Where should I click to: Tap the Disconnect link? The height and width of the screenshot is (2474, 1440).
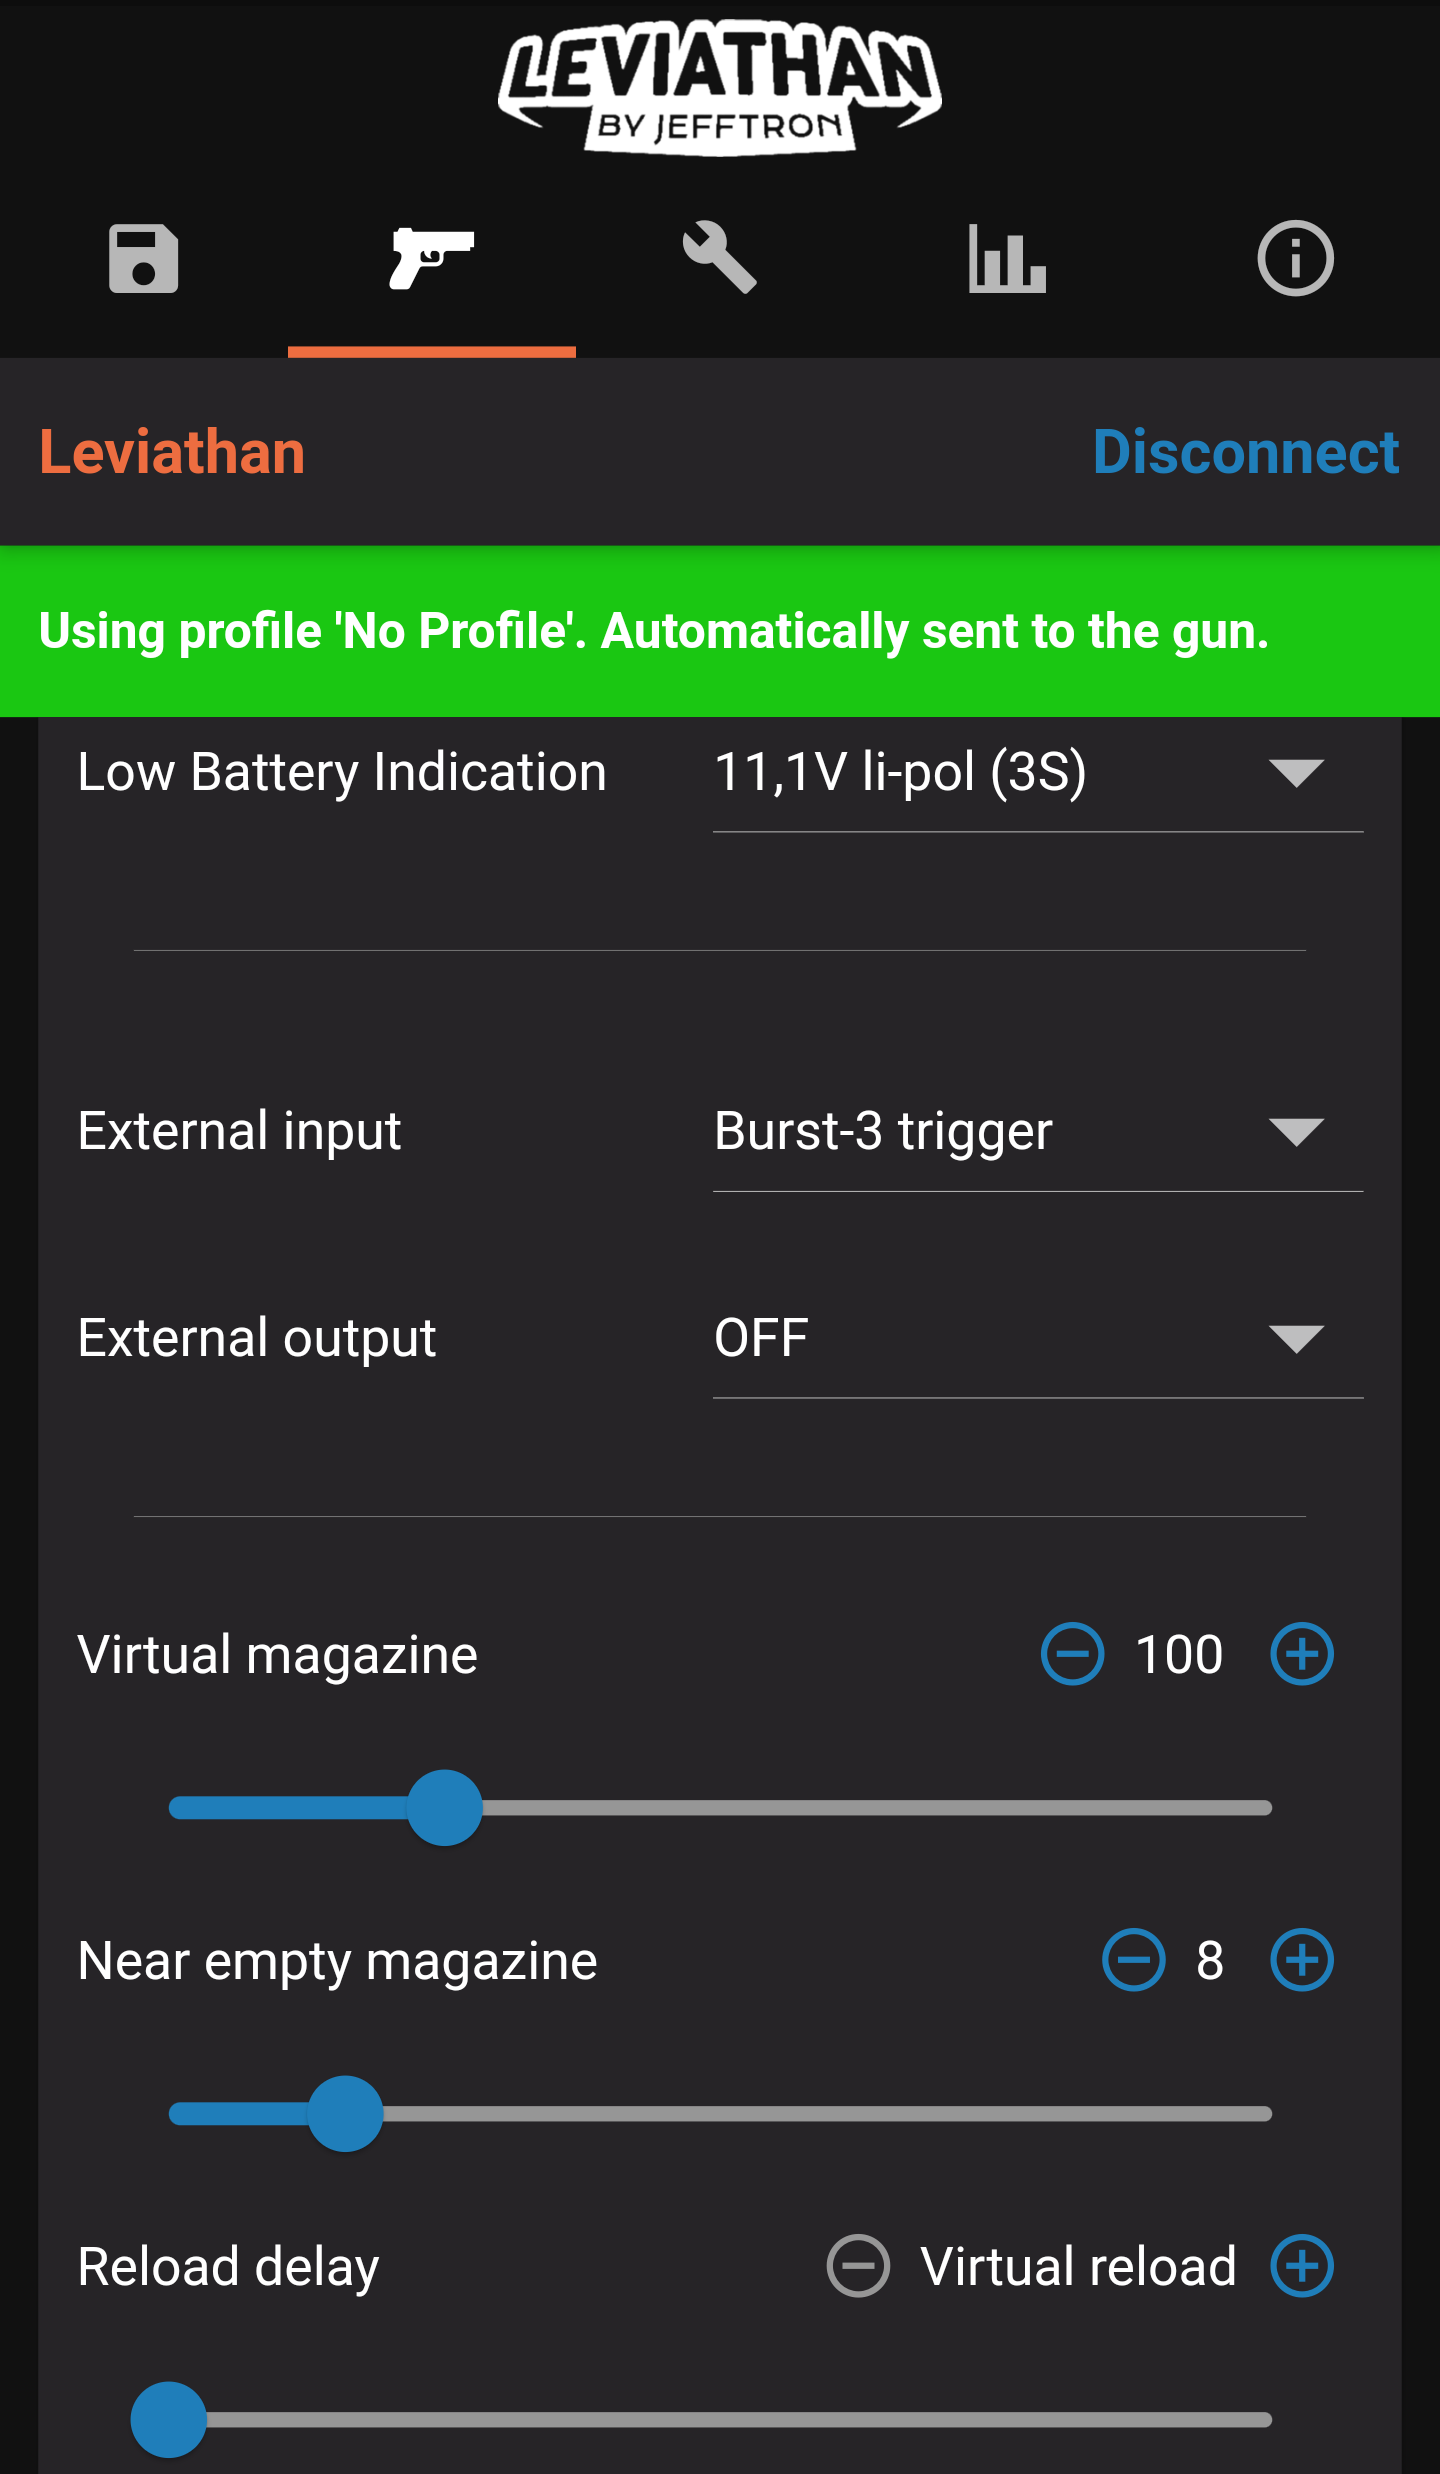click(1245, 452)
